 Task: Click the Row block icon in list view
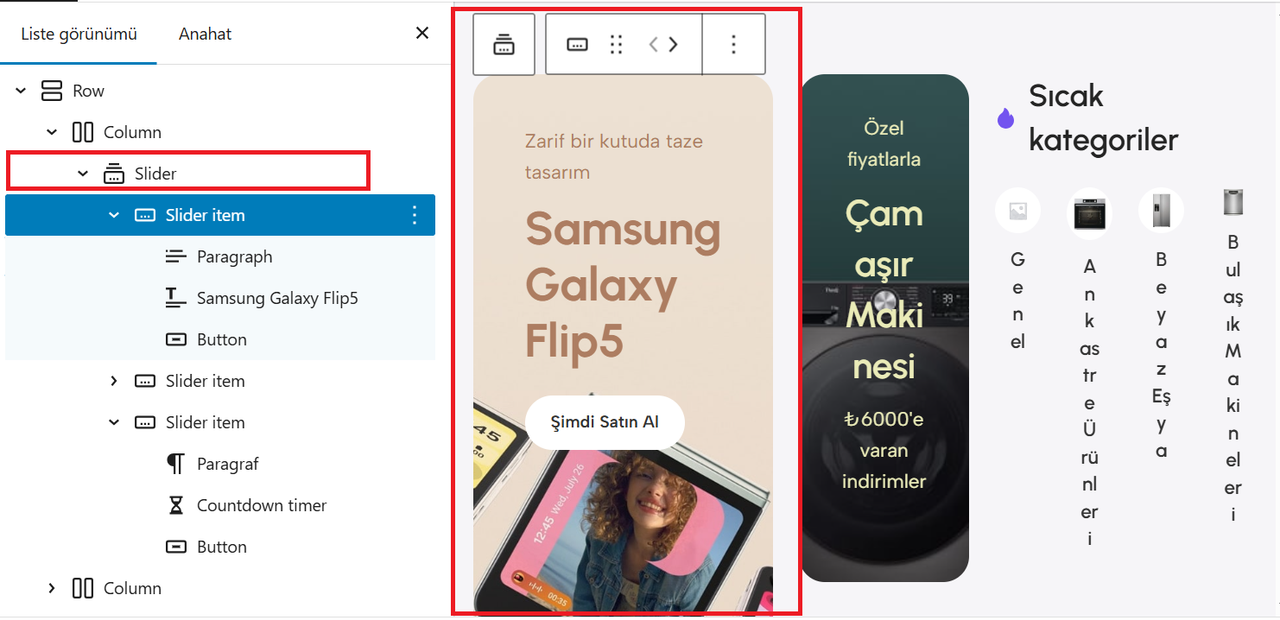coord(51,91)
